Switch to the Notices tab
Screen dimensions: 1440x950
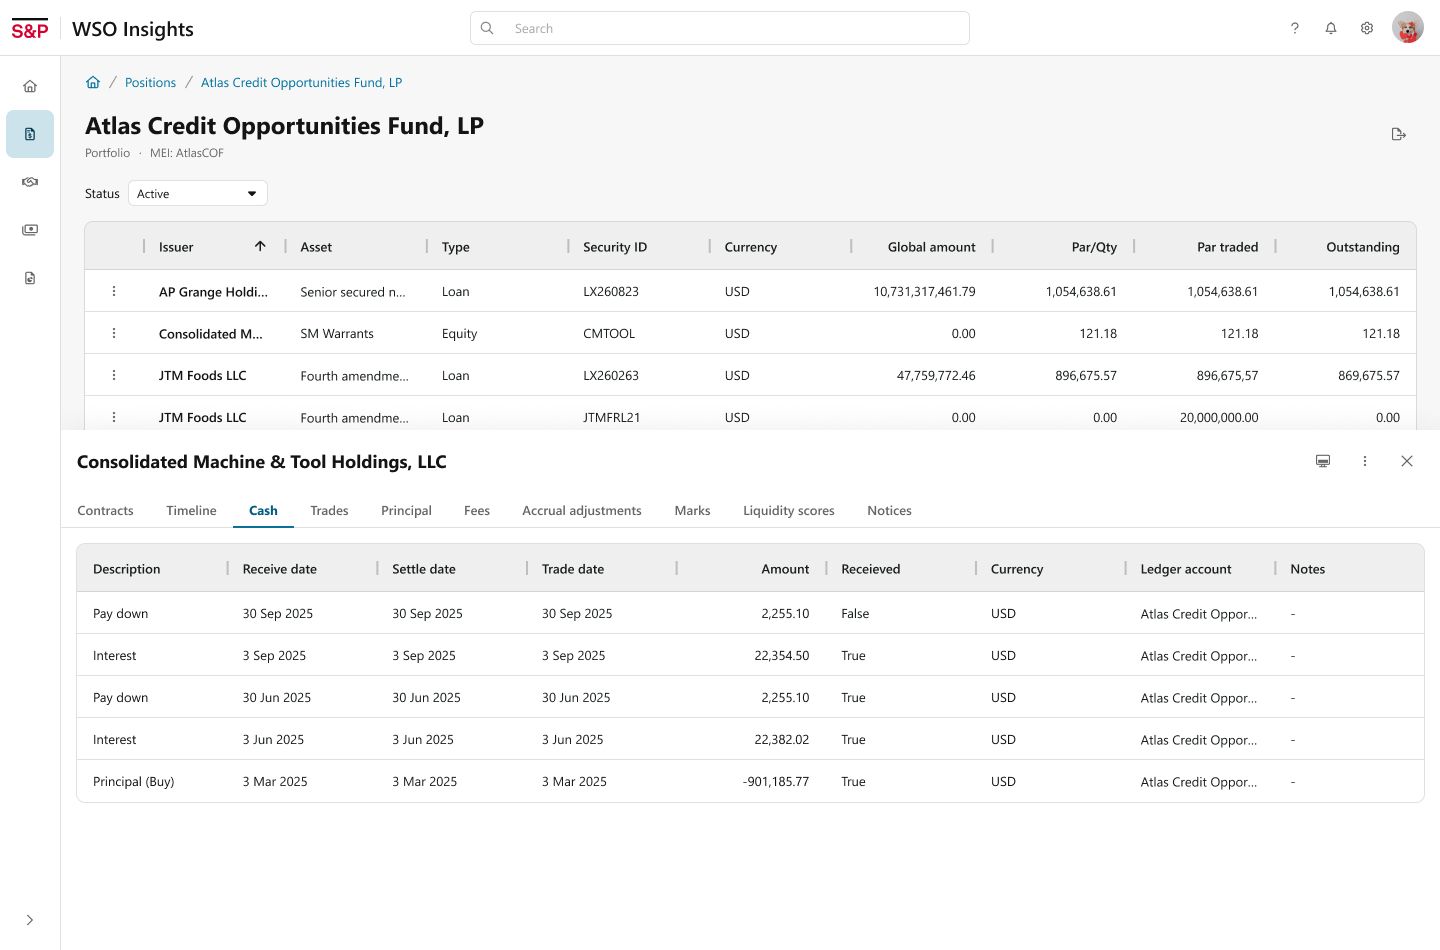tap(889, 510)
